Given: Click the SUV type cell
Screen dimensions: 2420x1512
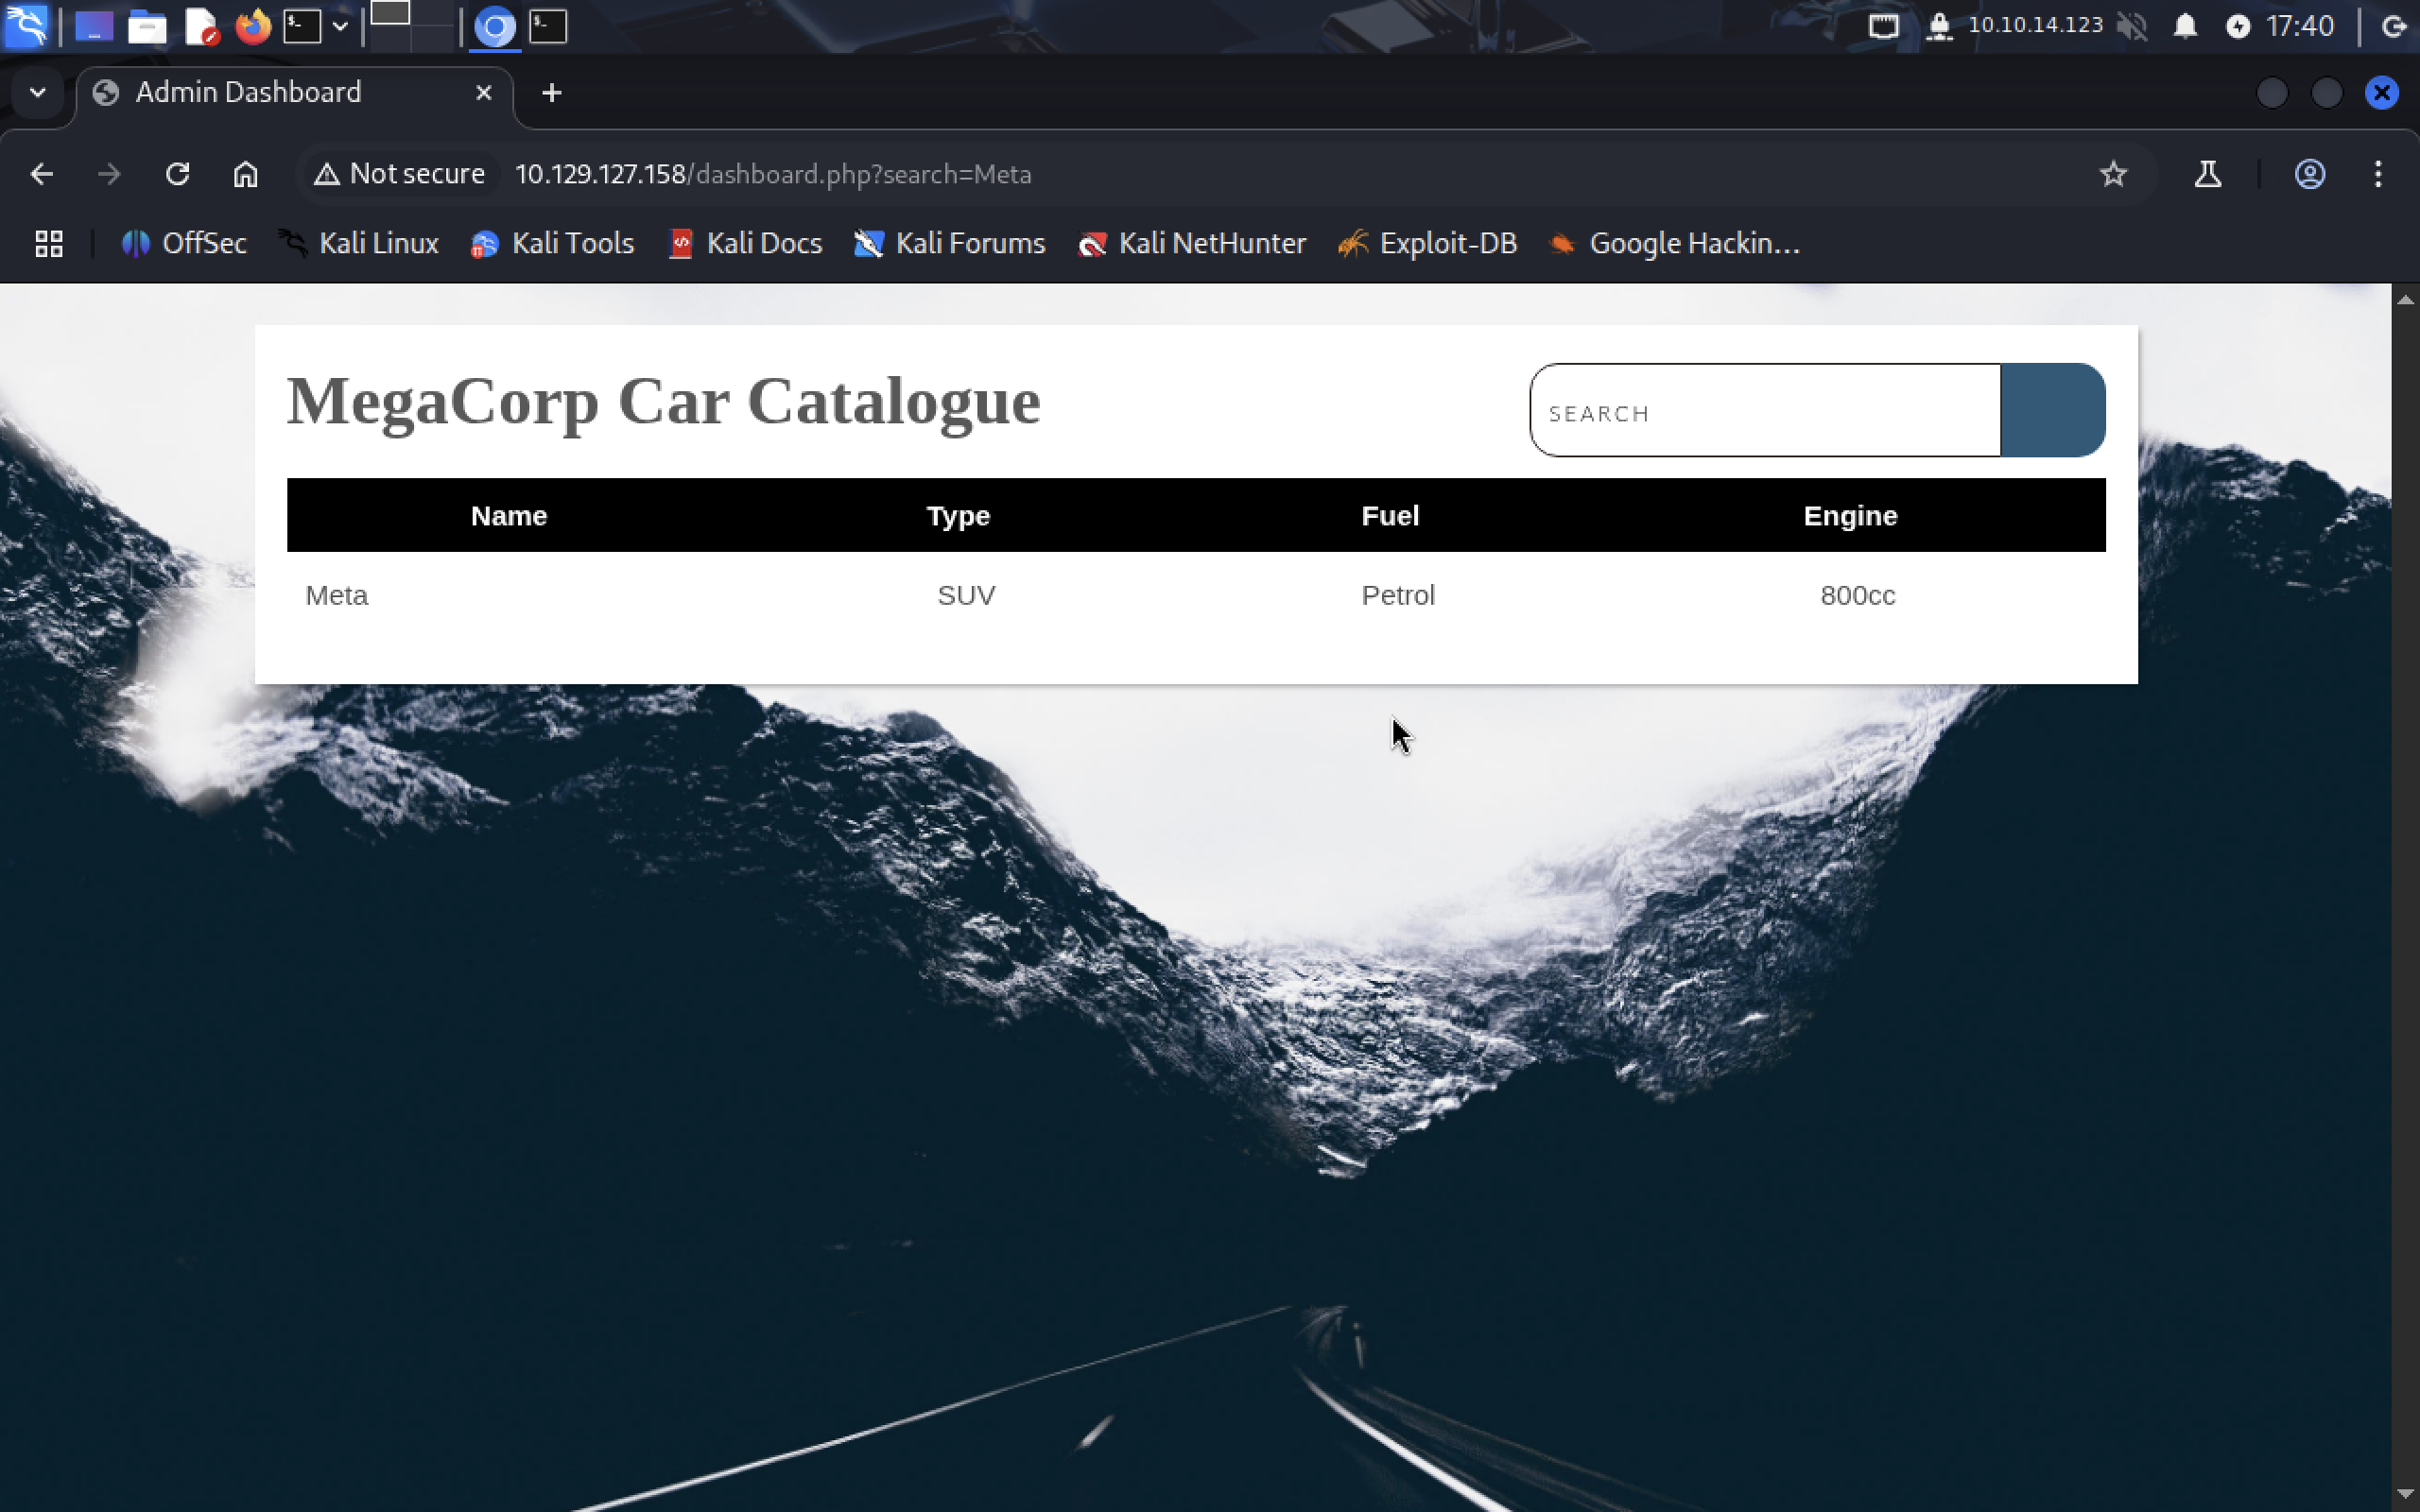Looking at the screenshot, I should [x=966, y=596].
